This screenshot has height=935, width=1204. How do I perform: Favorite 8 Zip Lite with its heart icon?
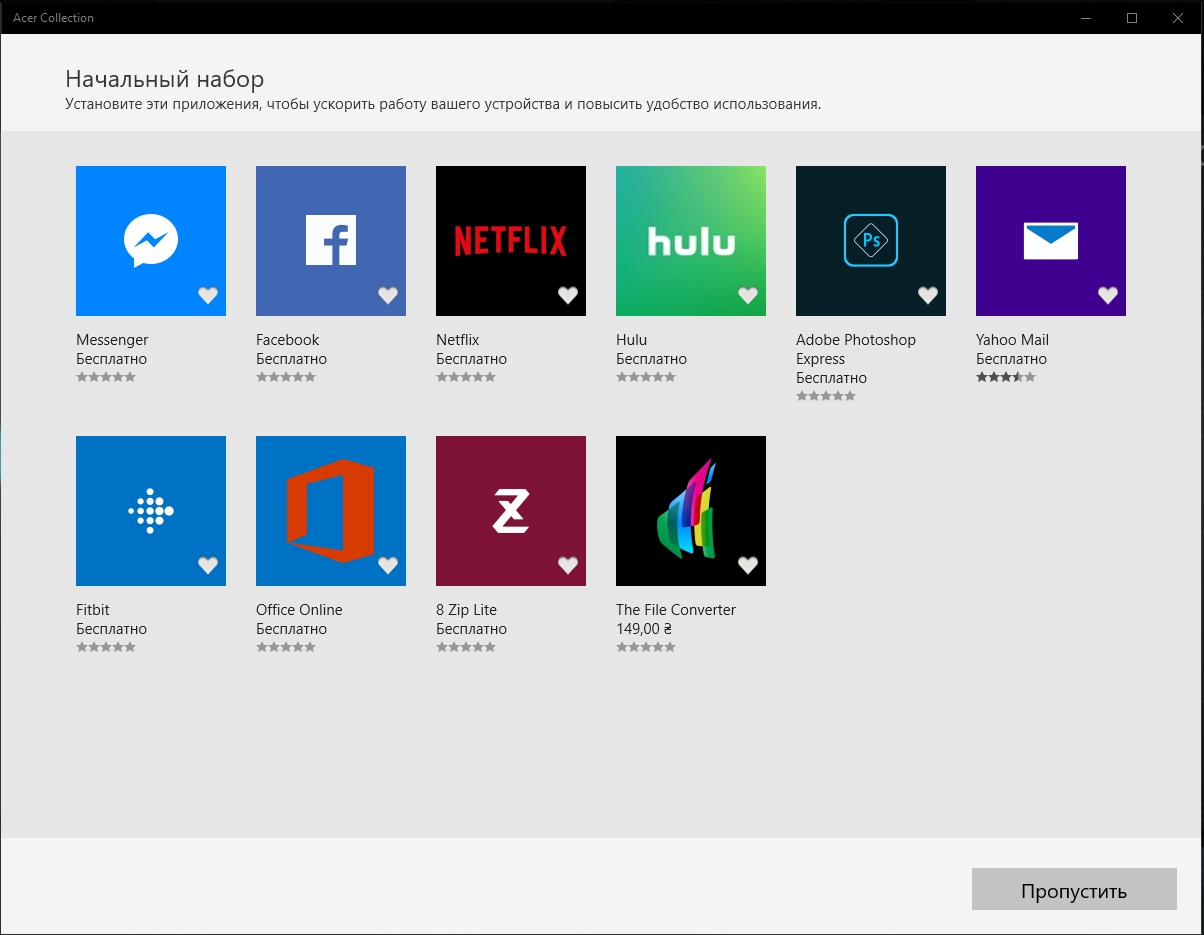coord(568,565)
